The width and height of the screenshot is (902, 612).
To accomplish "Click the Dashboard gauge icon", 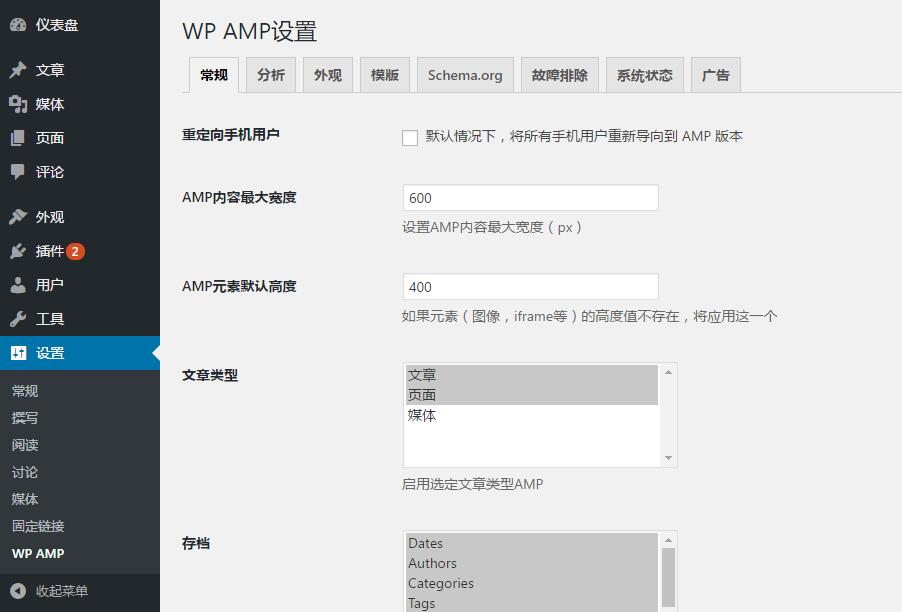I will [x=18, y=25].
